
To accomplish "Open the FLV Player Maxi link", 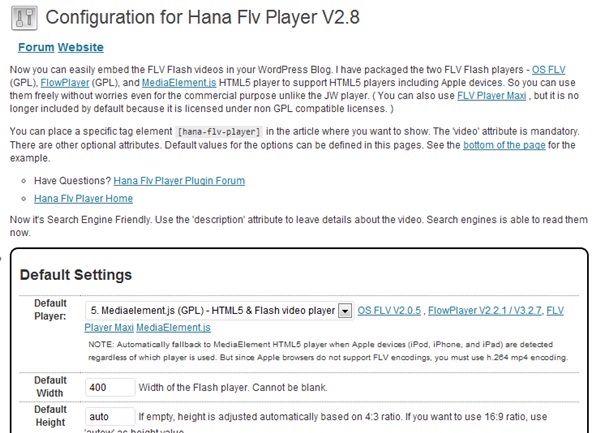I will click(x=492, y=96).
